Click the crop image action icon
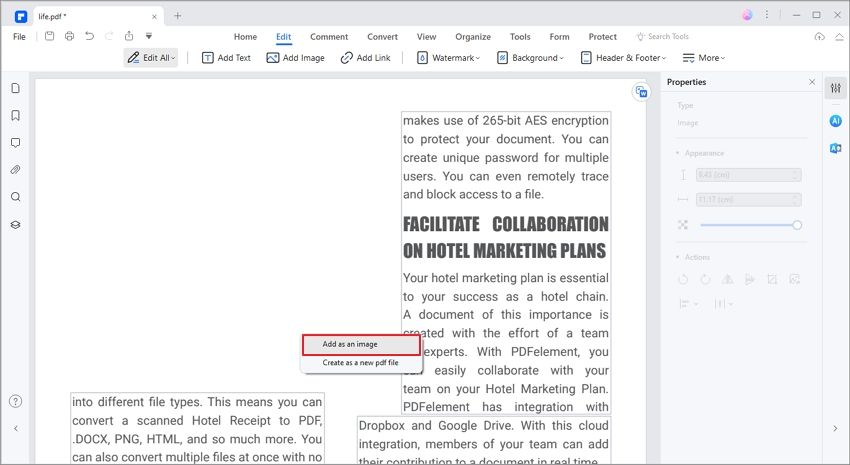Image resolution: width=850 pixels, height=465 pixels. click(772, 280)
